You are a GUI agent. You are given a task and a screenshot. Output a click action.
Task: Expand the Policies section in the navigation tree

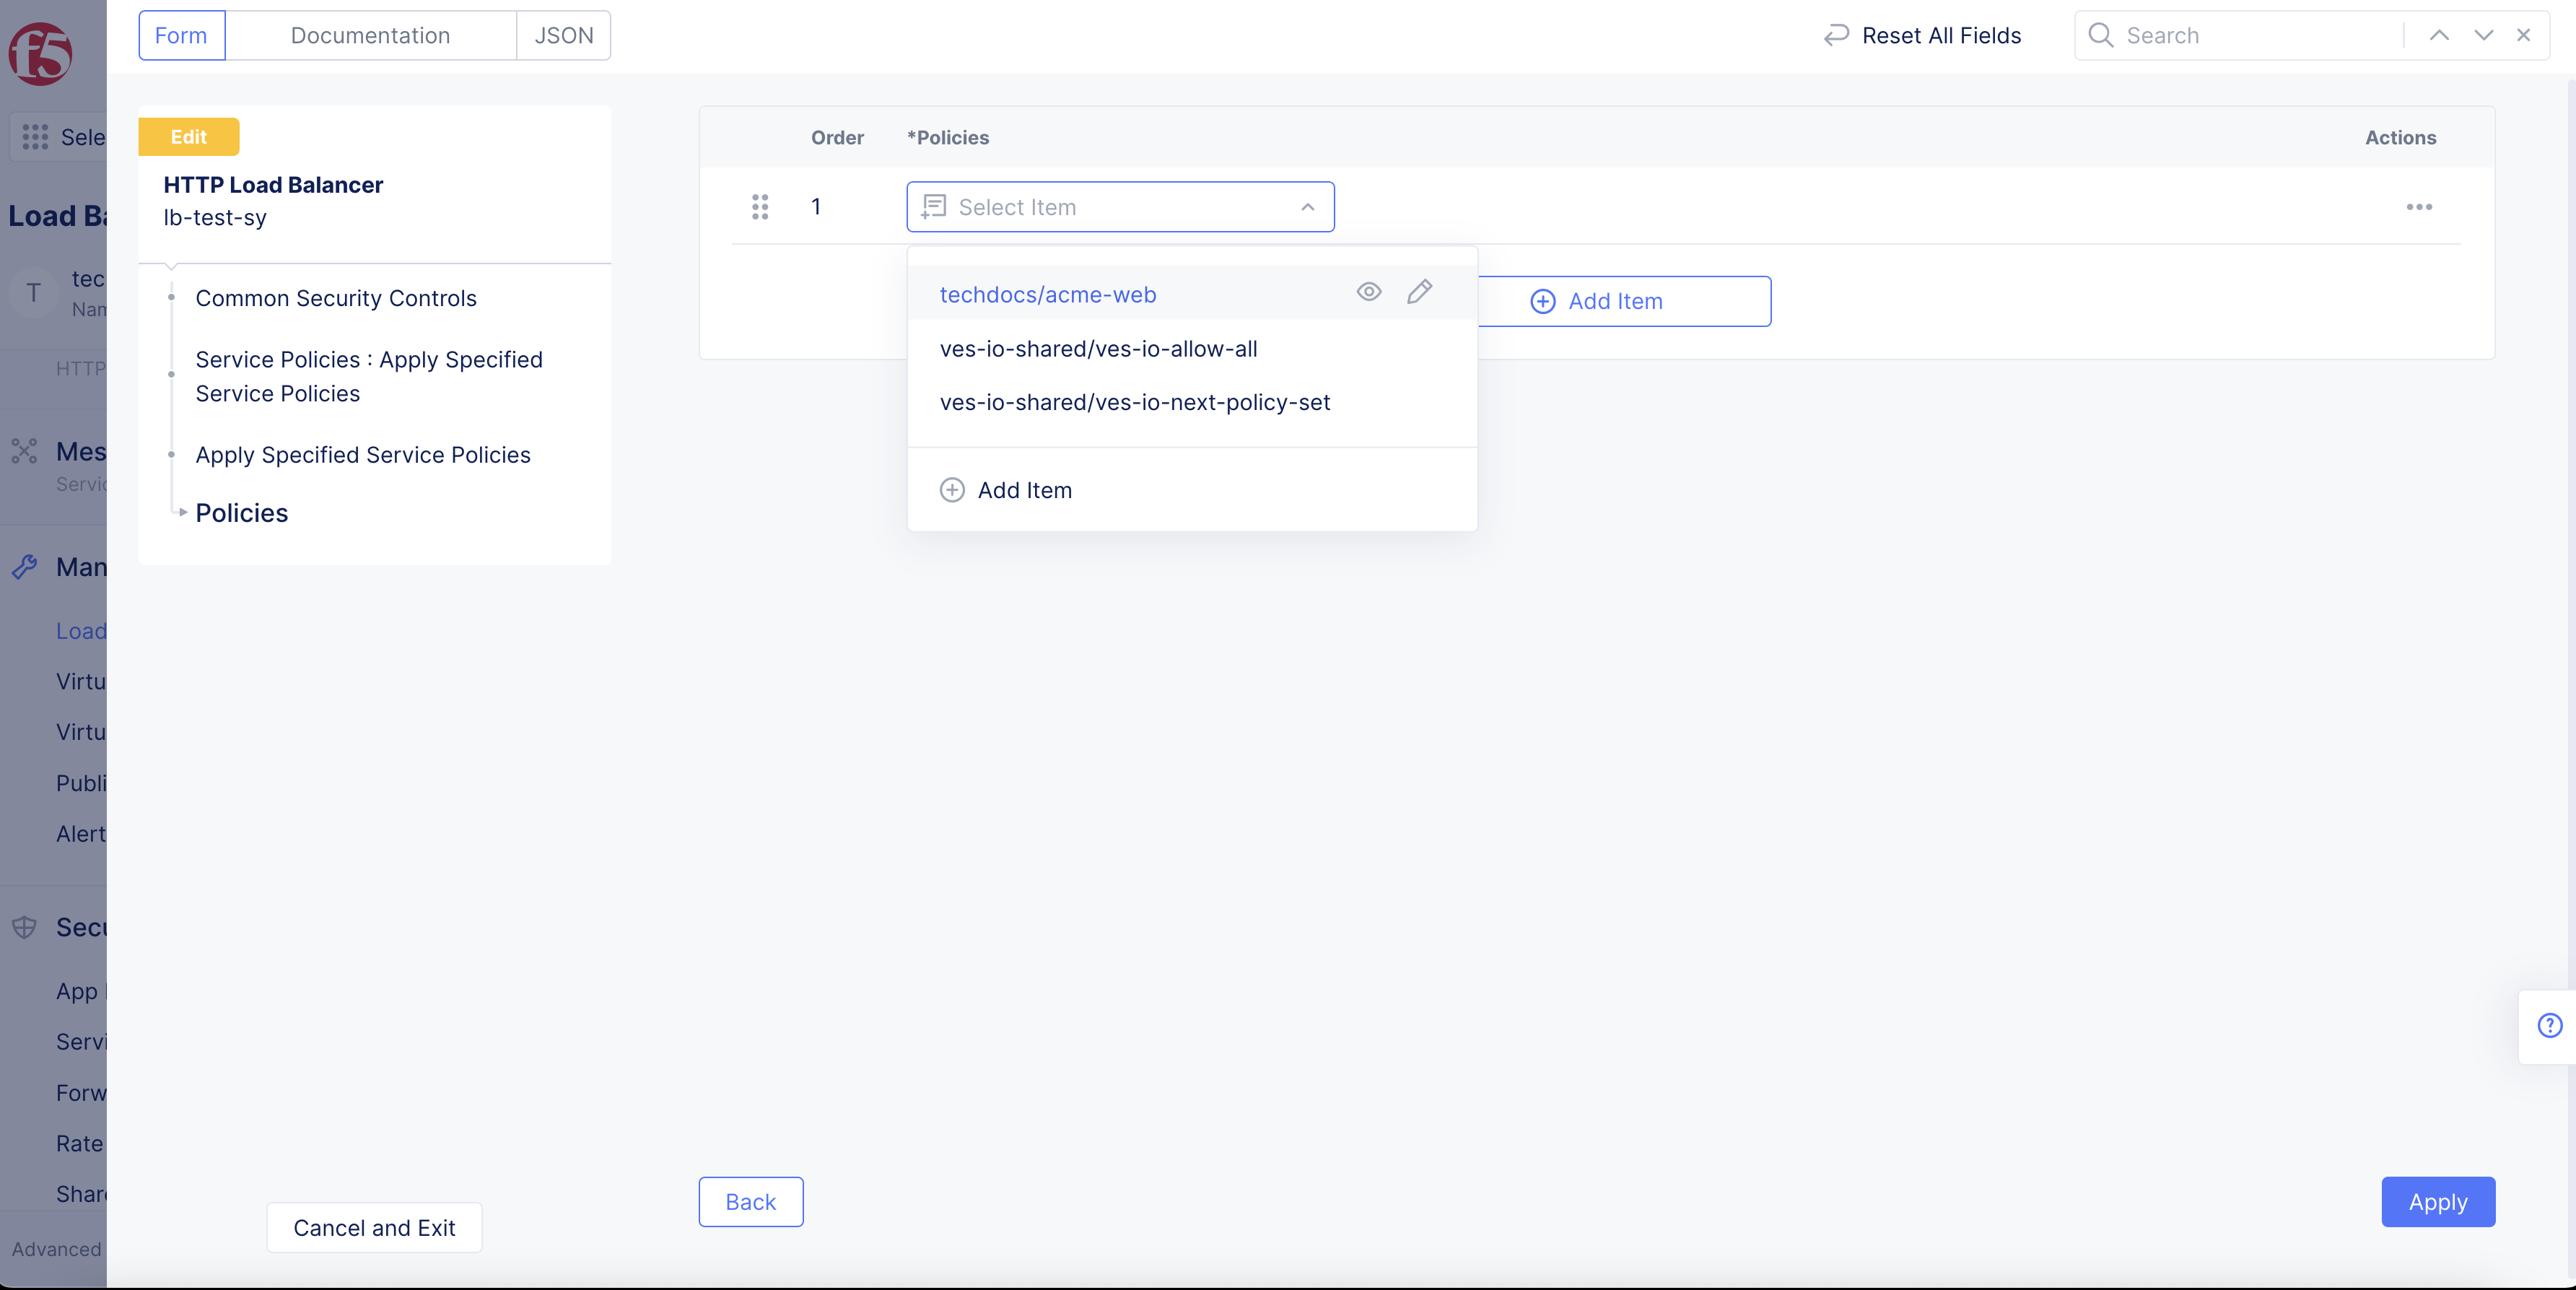tap(184, 512)
